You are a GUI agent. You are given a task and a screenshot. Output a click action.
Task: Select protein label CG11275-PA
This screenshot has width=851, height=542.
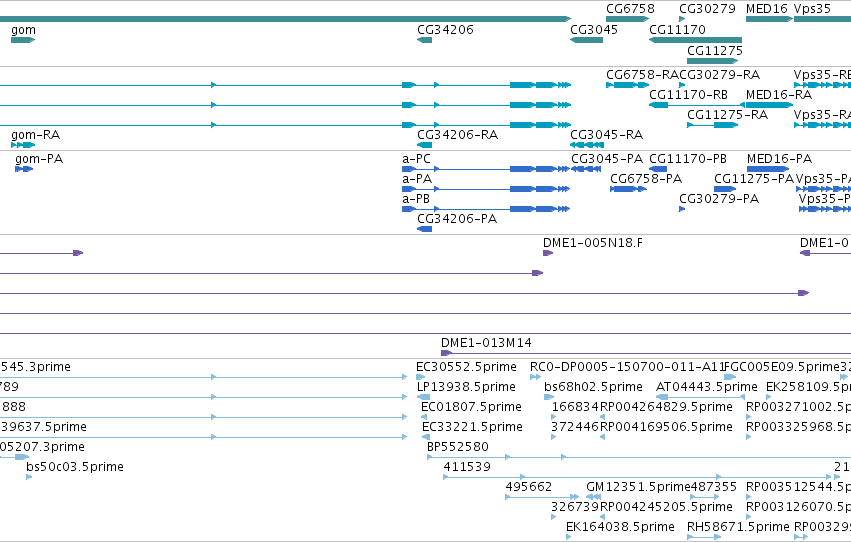(754, 179)
